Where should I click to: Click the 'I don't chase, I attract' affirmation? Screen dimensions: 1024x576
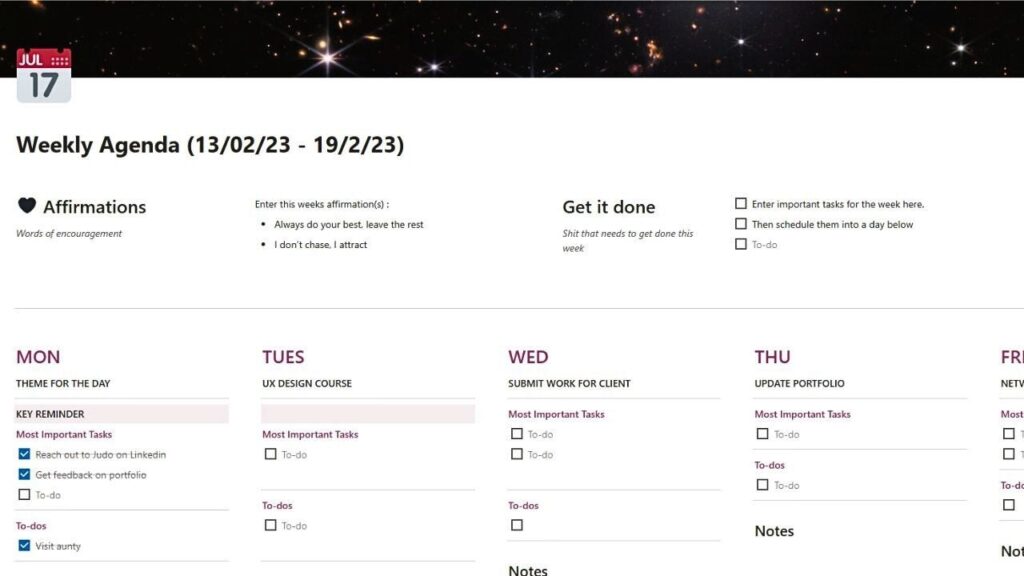(320, 244)
